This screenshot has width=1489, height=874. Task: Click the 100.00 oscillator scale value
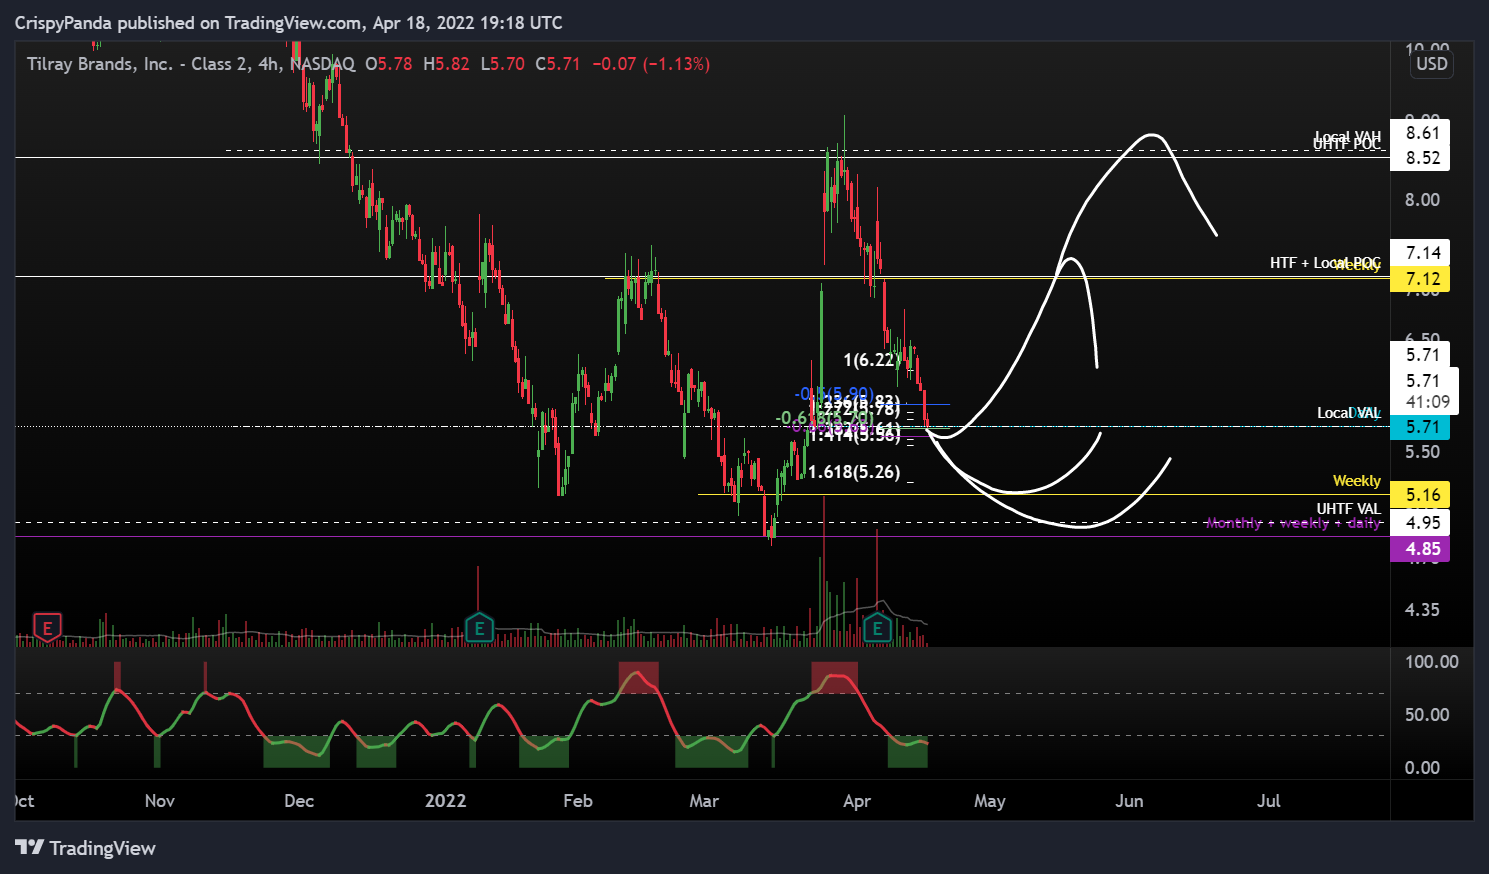click(1431, 662)
